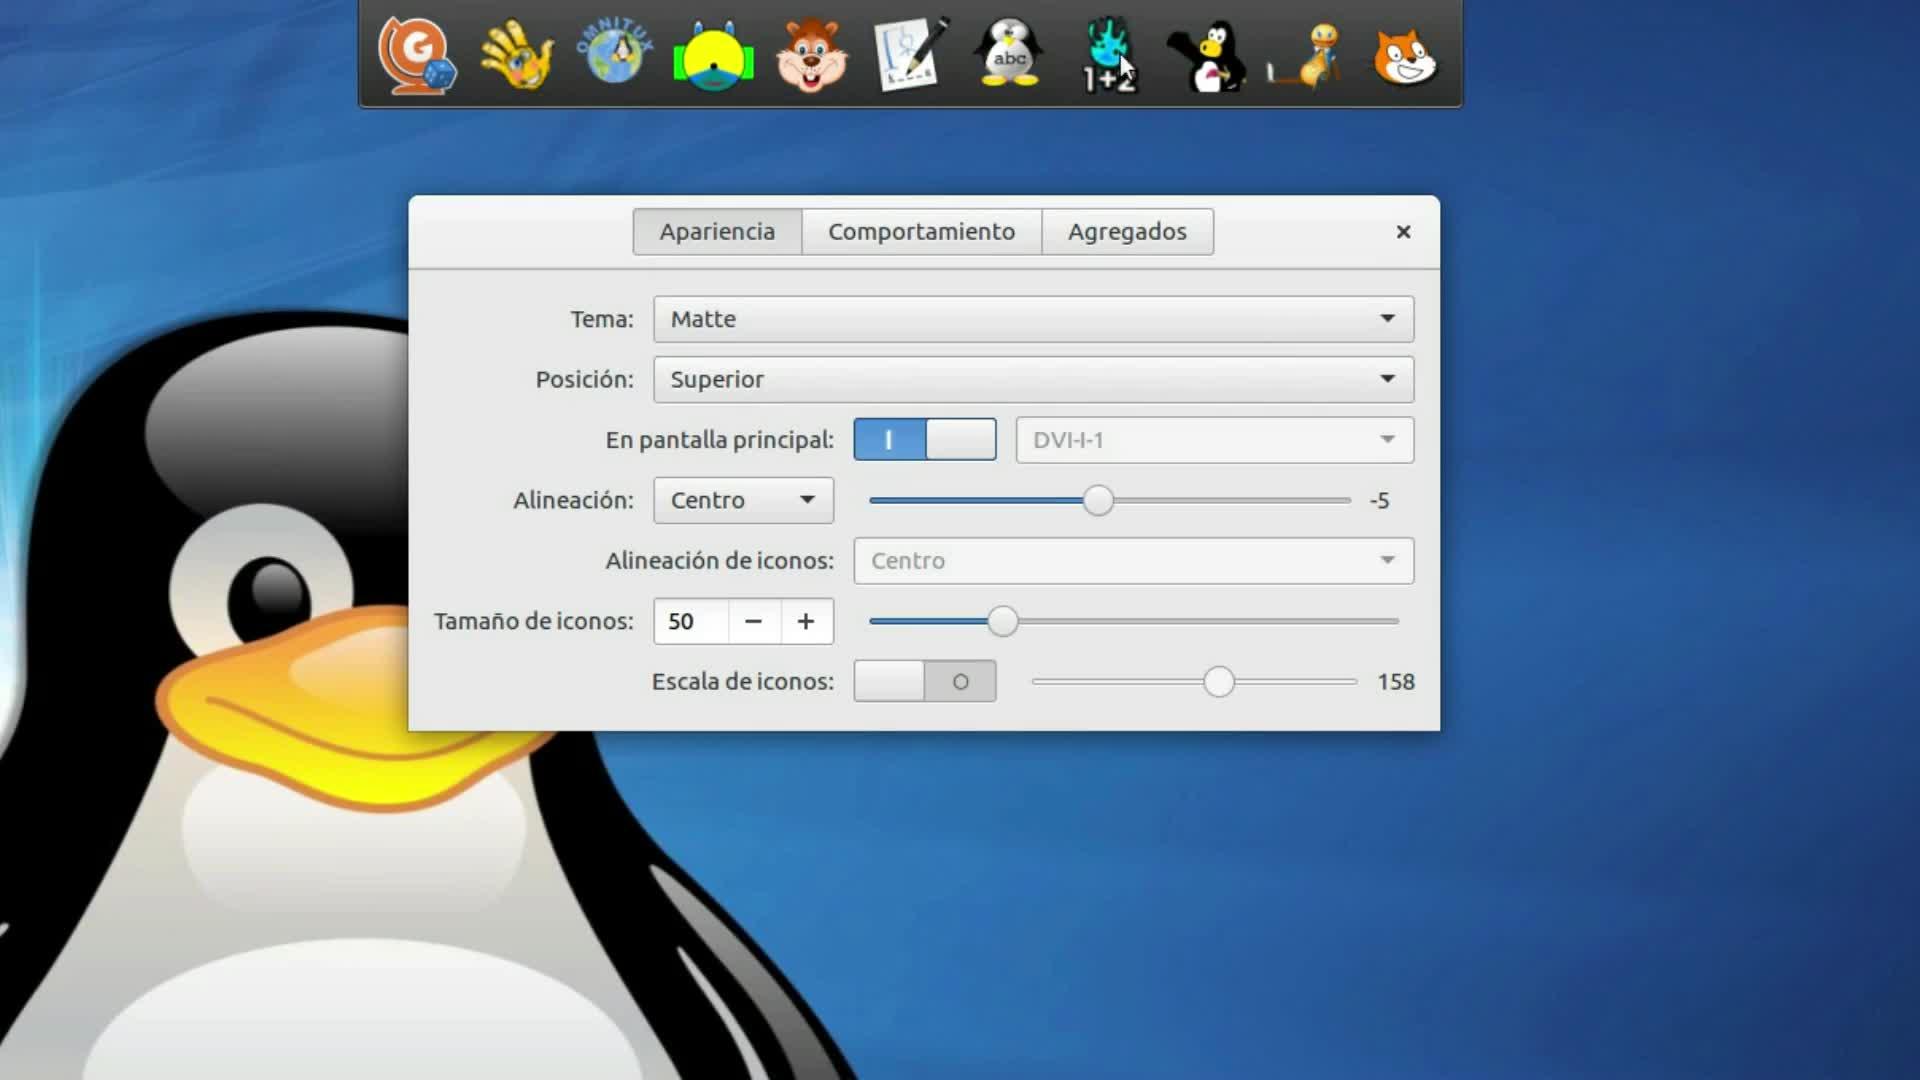Open the yellow round robot app icon
Image resolution: width=1920 pixels, height=1080 pixels.
713,58
